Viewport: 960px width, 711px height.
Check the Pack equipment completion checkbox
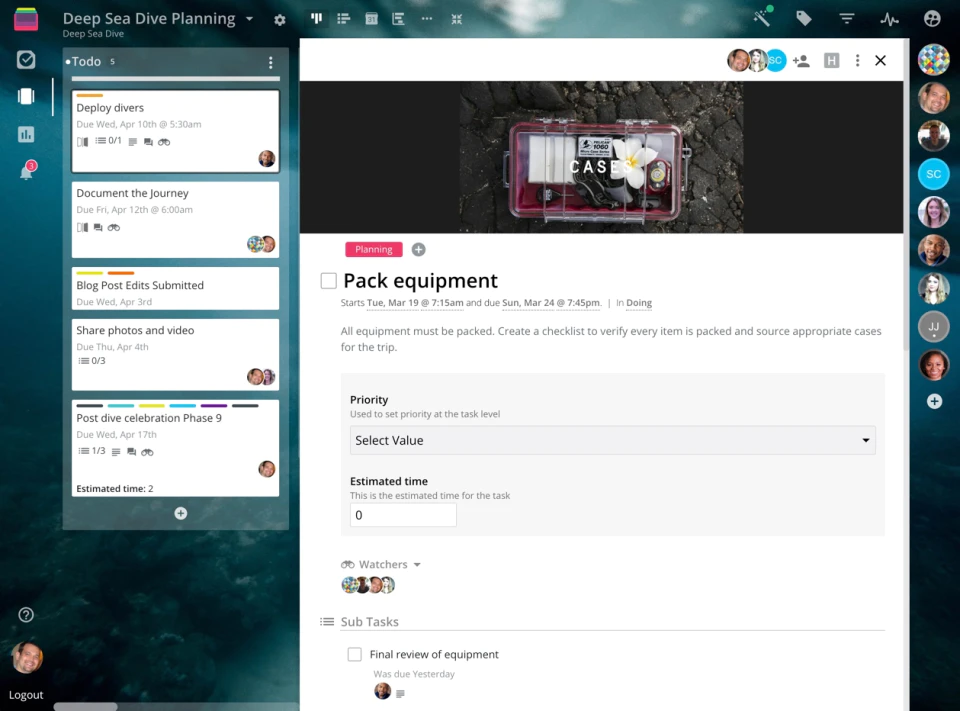(x=329, y=281)
